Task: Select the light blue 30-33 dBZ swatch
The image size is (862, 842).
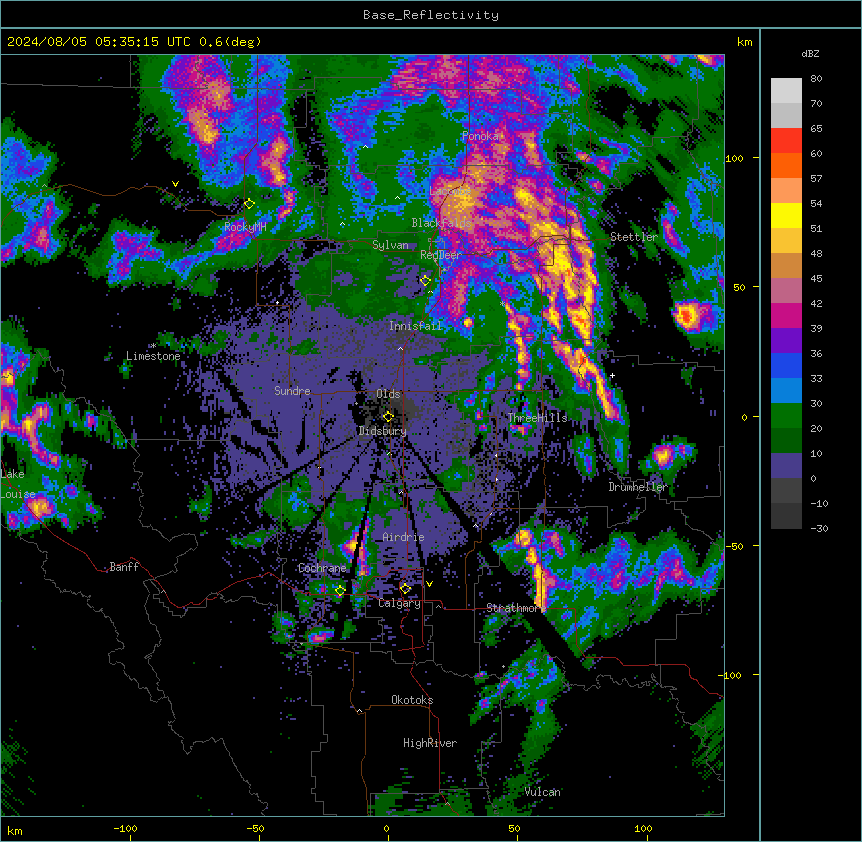Action: tap(786, 391)
